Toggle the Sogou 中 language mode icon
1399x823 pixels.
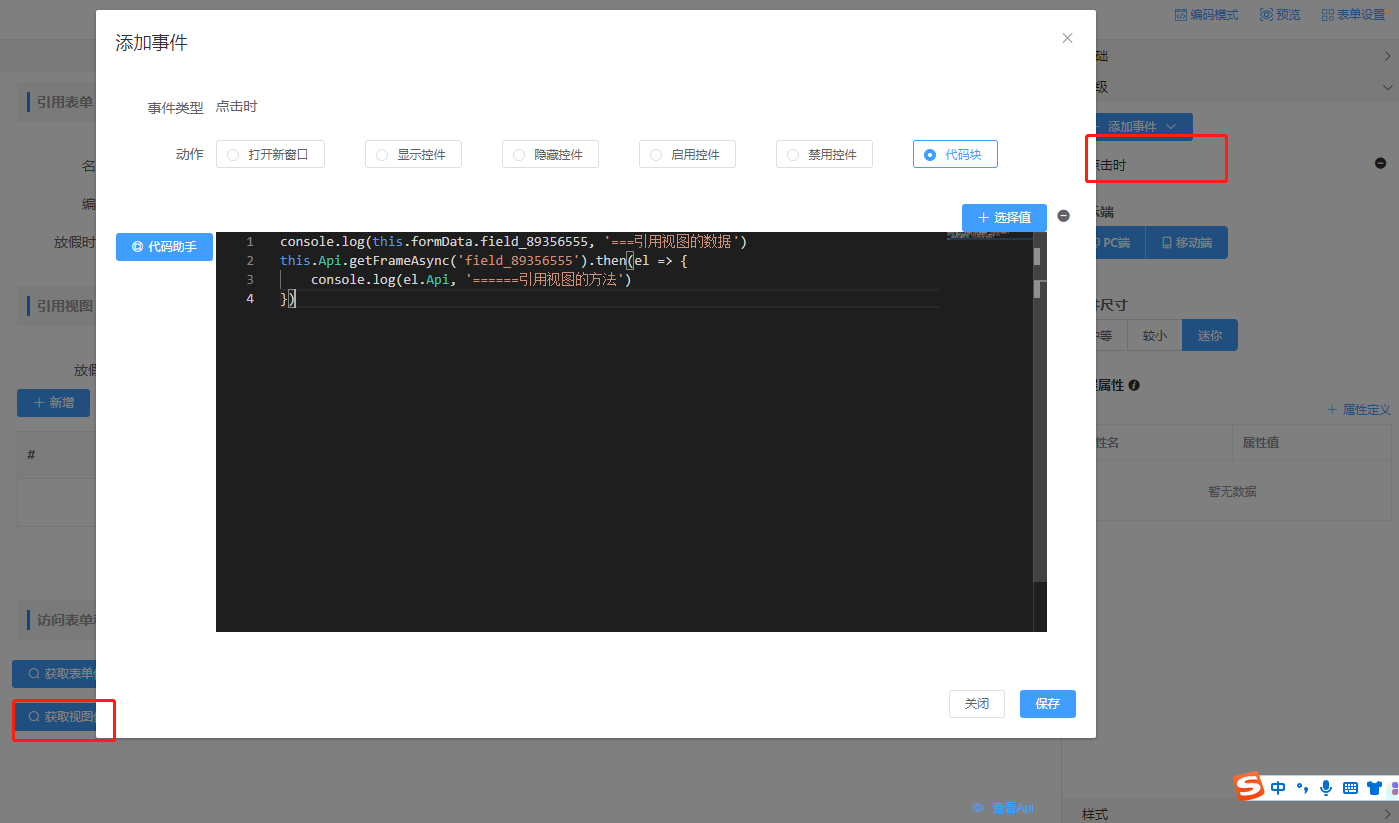(x=1278, y=788)
